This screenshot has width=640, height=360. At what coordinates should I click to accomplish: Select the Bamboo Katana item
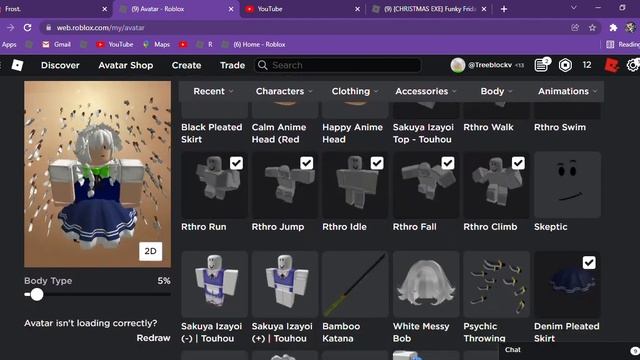coord(355,284)
